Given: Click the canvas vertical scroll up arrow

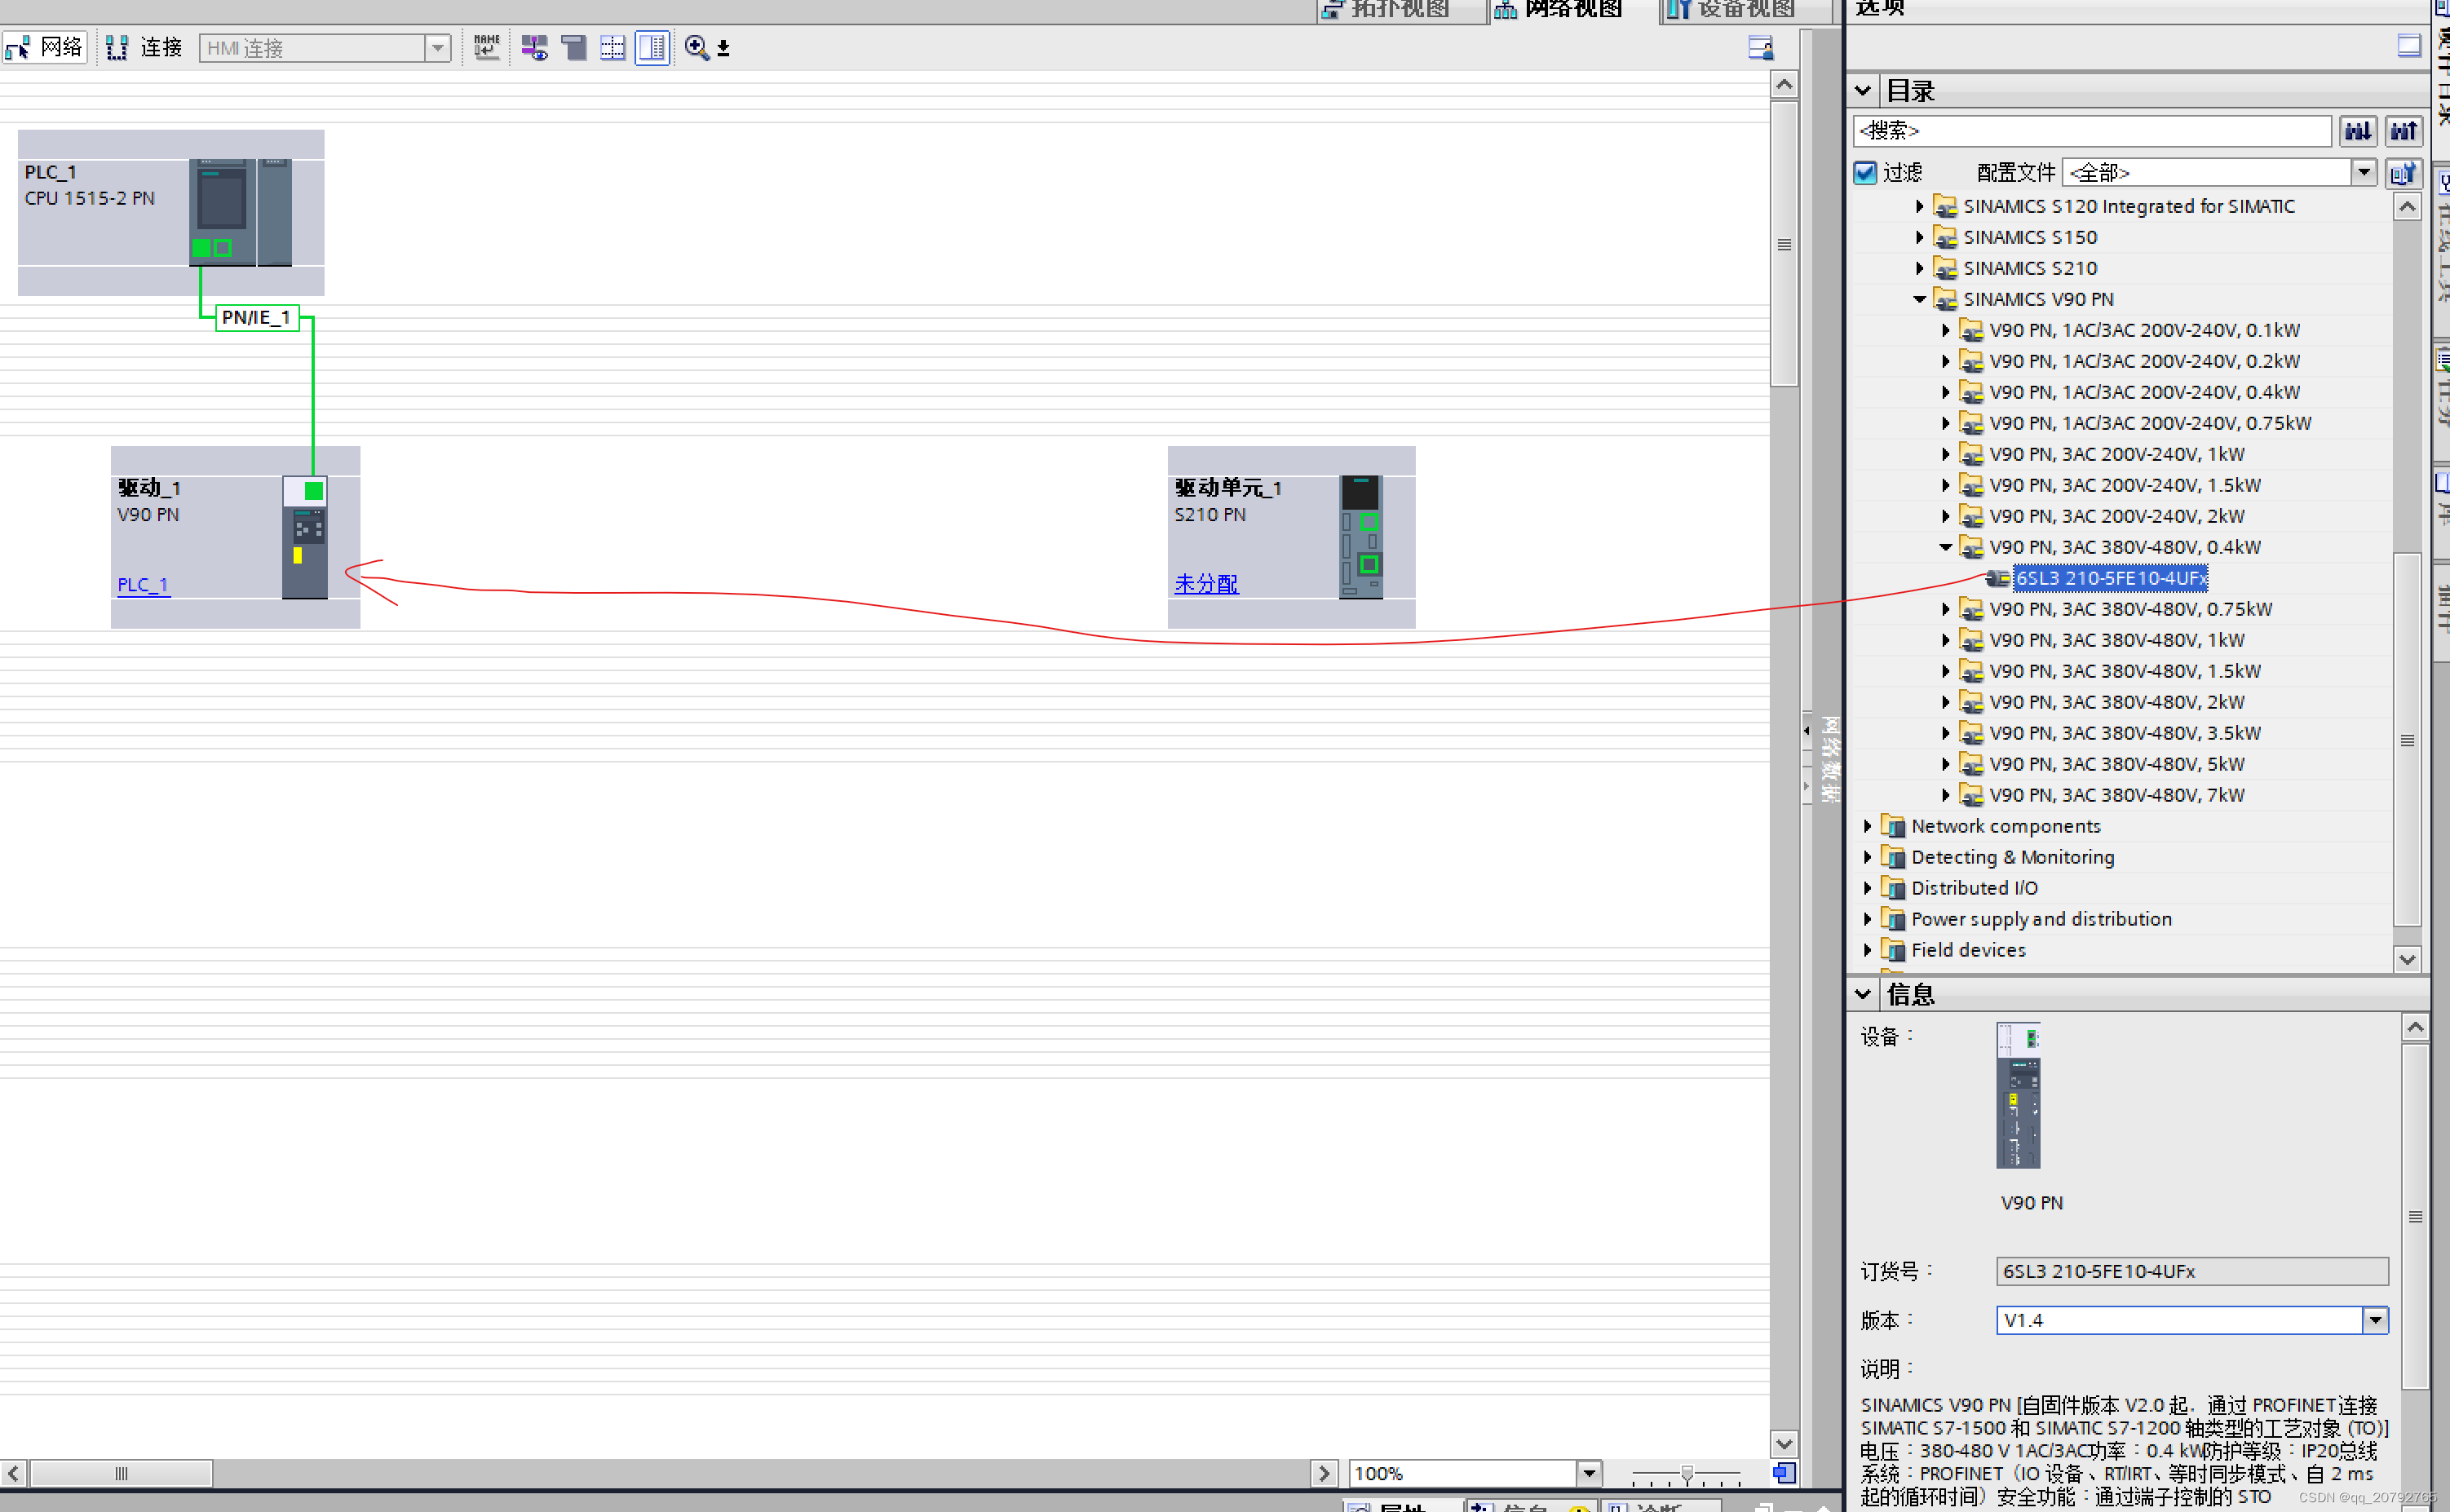Looking at the screenshot, I should tap(1784, 84).
